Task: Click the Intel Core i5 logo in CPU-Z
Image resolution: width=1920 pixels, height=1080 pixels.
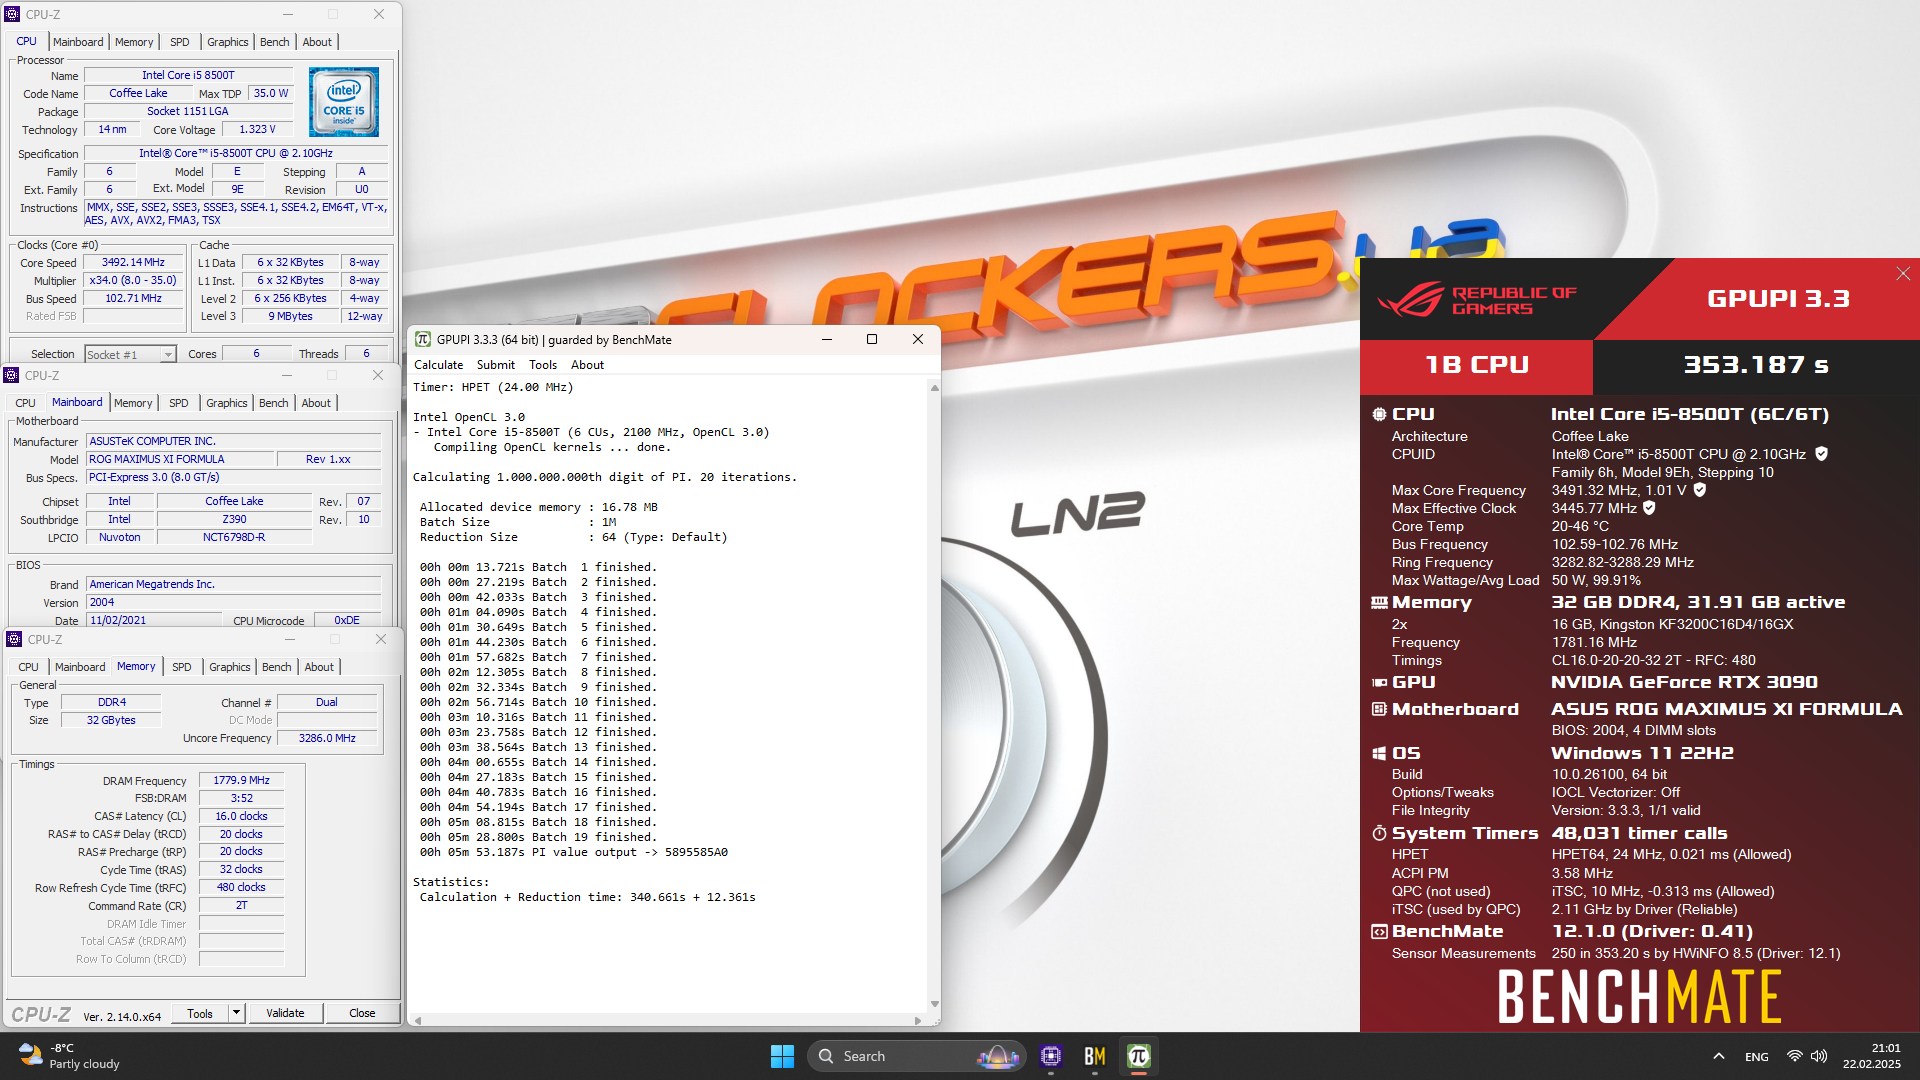Action: pos(343,102)
